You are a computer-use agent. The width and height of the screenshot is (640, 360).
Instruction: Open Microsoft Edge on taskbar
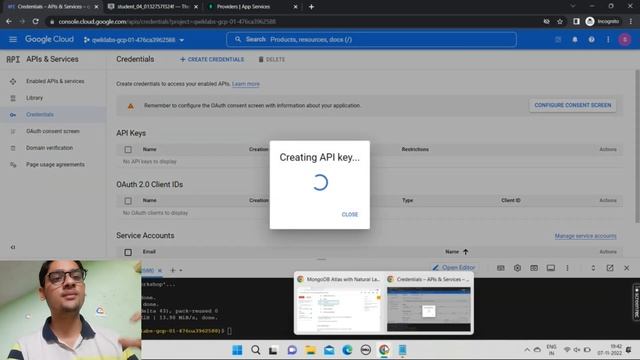(347, 350)
